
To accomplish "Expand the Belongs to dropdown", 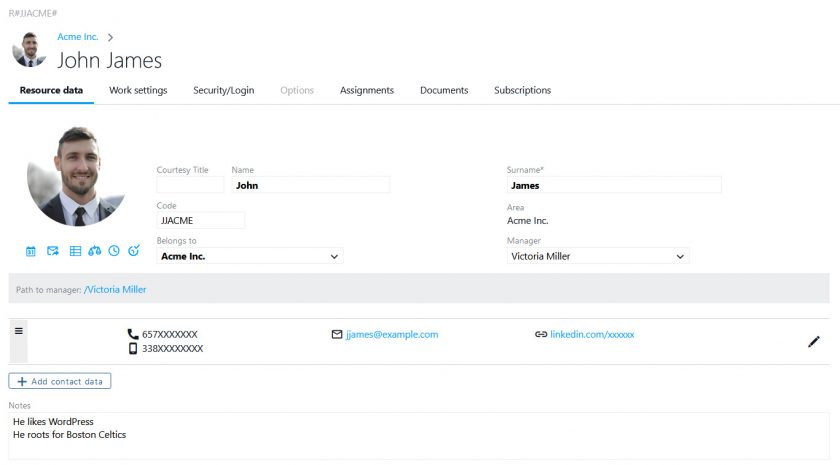I will tap(334, 257).
